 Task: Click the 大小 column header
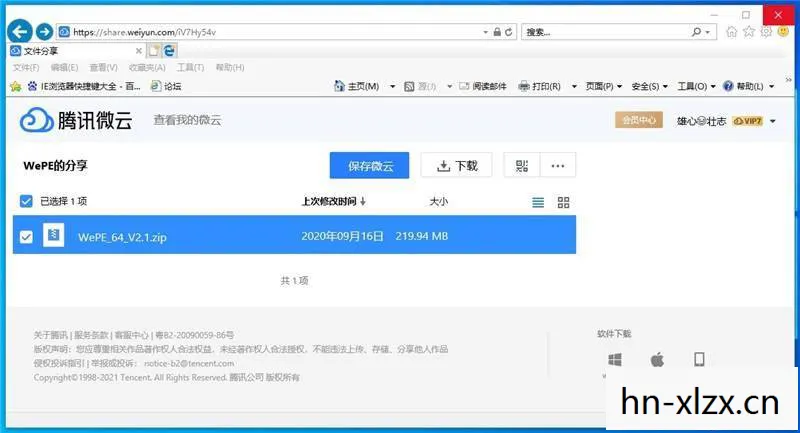pyautogui.click(x=438, y=201)
